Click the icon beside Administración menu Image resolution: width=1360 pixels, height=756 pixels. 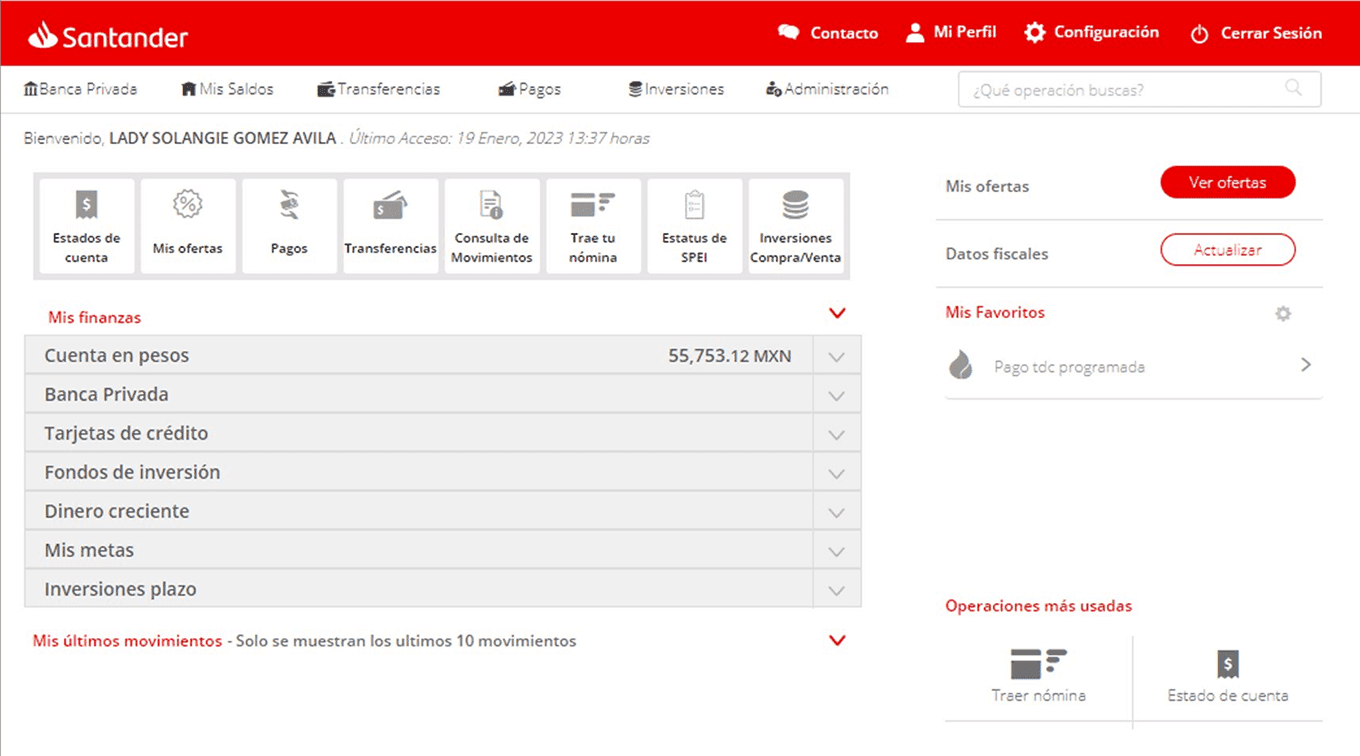pyautogui.click(x=773, y=89)
